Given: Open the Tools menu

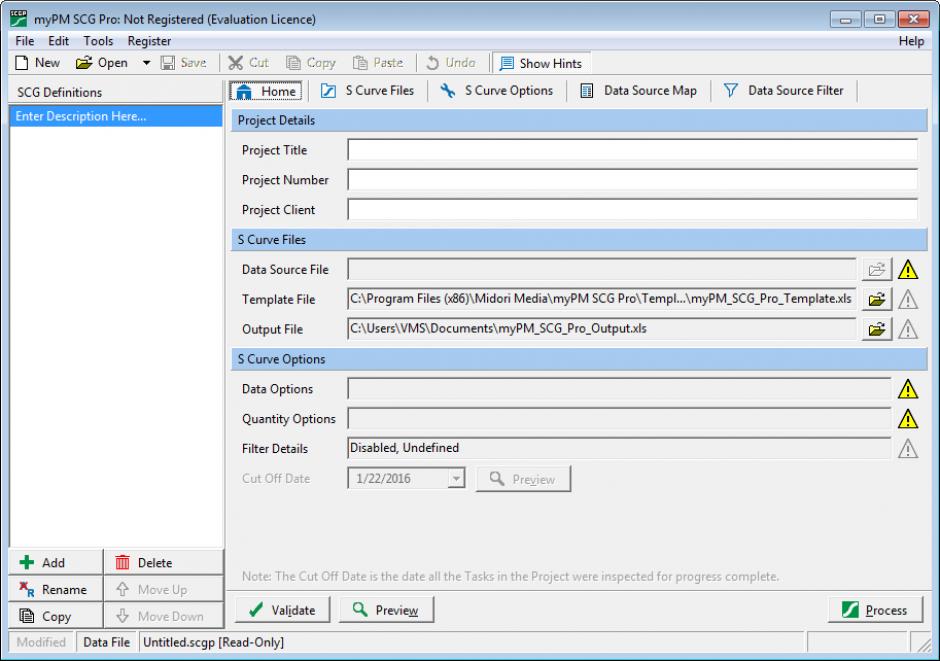Looking at the screenshot, I should (x=98, y=41).
